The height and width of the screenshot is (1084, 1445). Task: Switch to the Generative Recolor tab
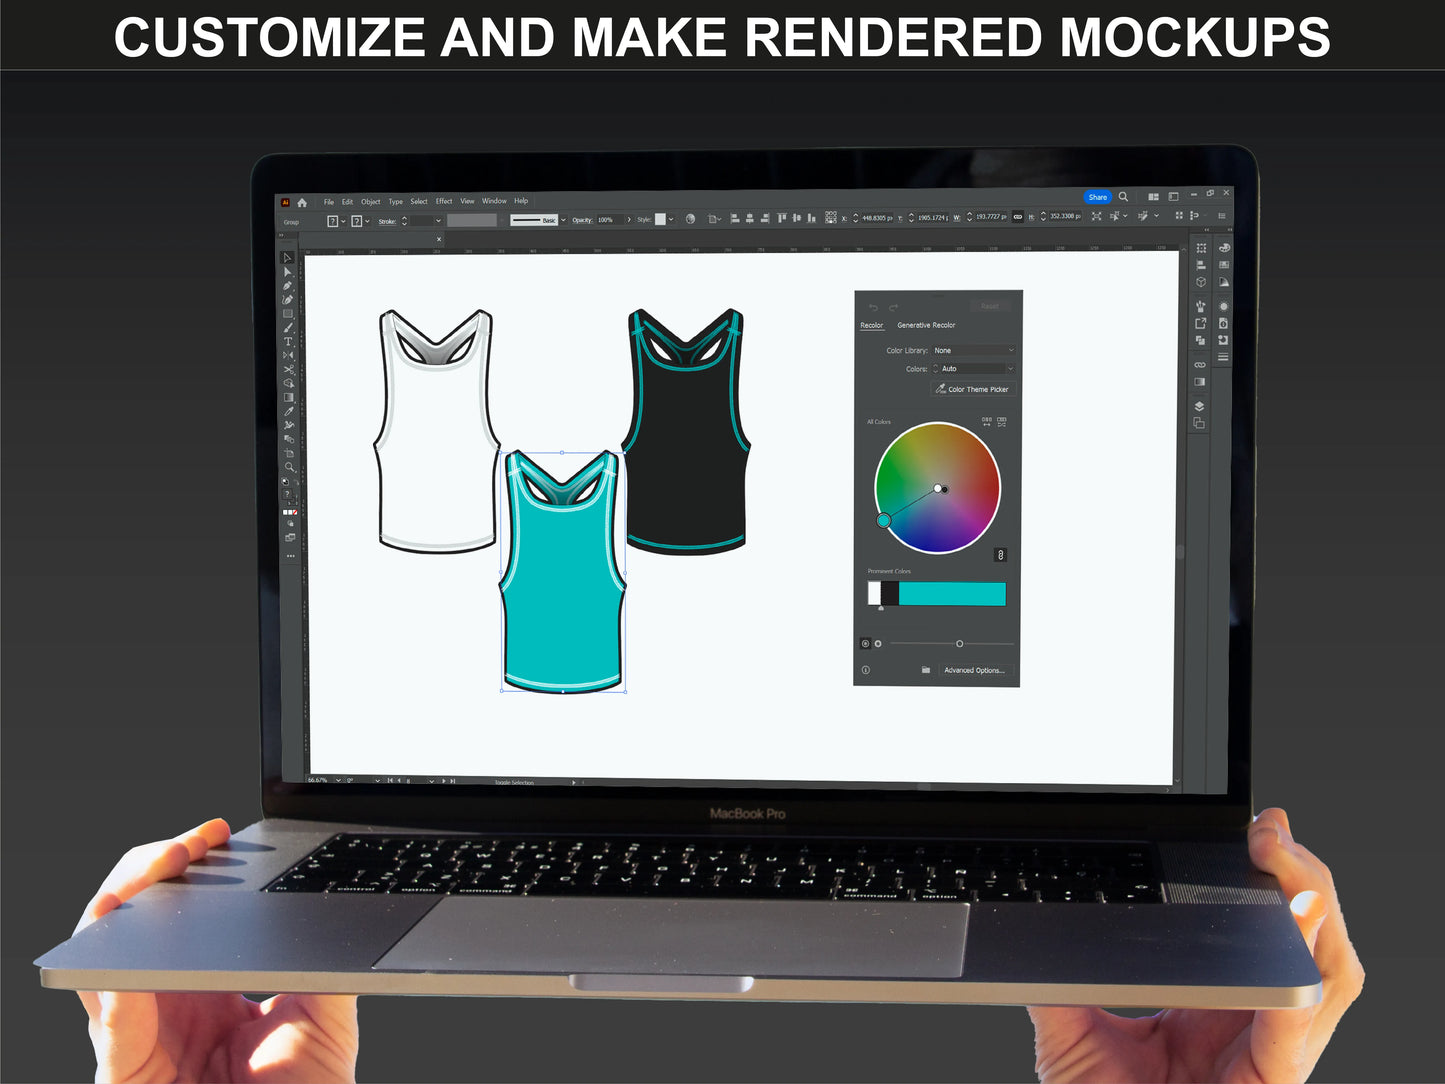tap(926, 325)
